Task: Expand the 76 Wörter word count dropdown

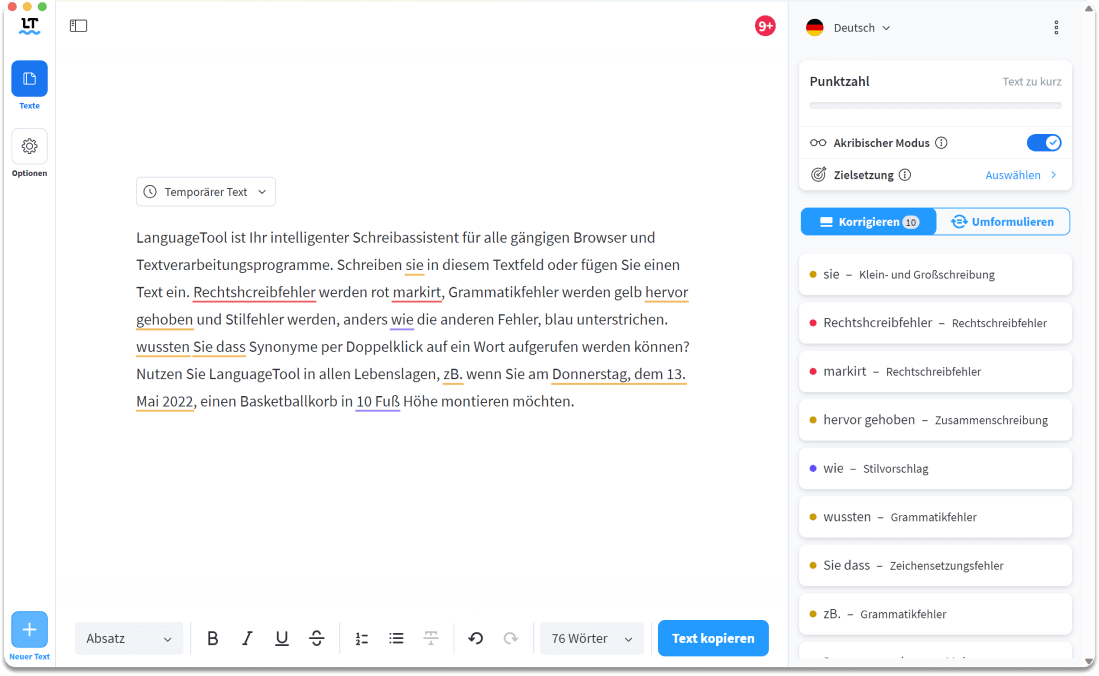Action: click(592, 638)
